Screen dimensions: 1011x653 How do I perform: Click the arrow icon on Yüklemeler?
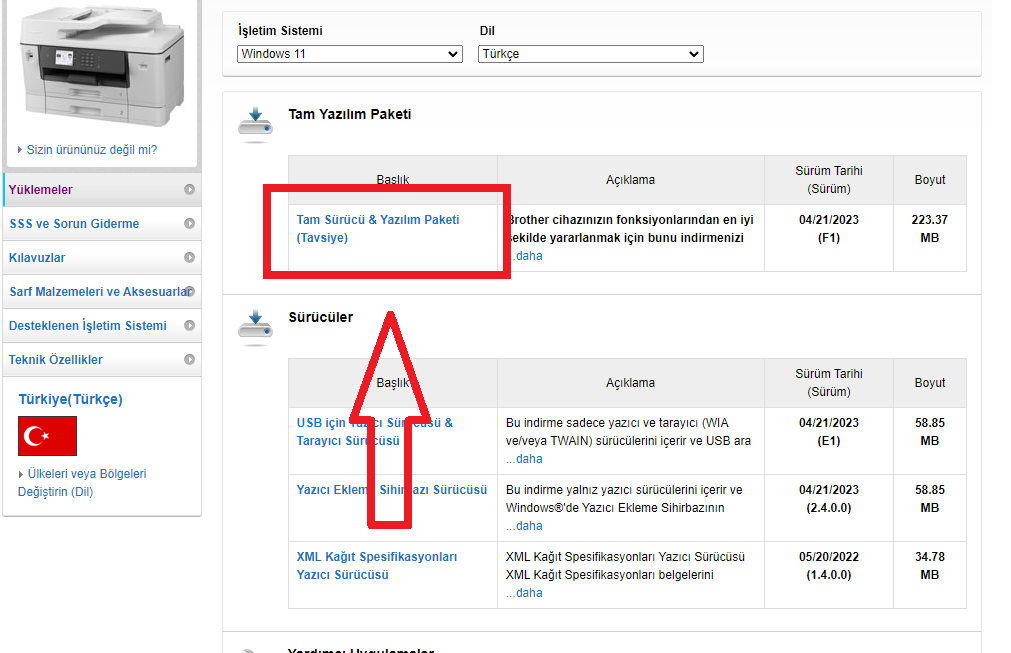click(189, 190)
